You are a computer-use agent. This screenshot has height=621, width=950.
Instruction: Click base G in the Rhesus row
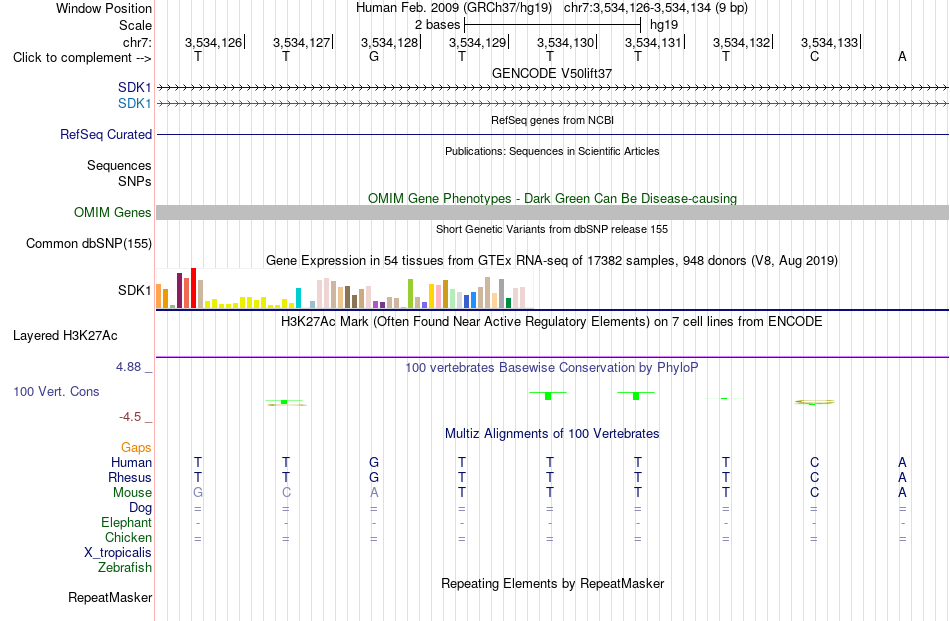(x=374, y=477)
